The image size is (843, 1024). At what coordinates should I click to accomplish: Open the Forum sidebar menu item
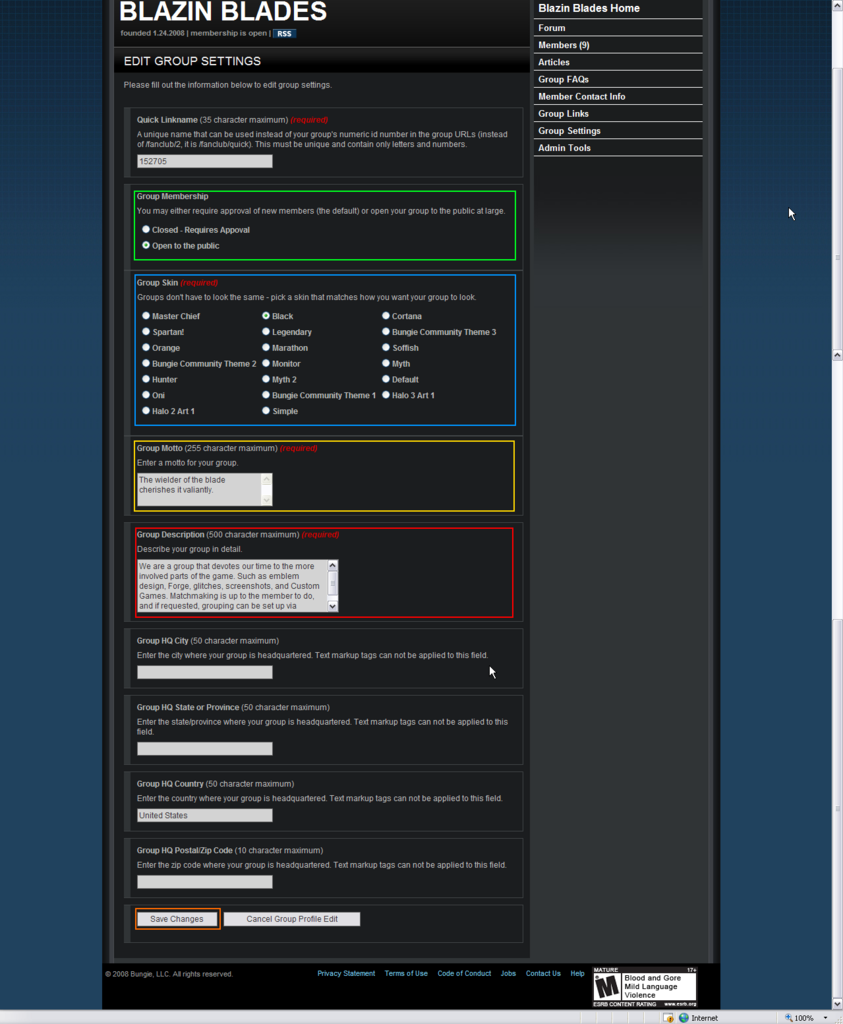pyautogui.click(x=552, y=28)
